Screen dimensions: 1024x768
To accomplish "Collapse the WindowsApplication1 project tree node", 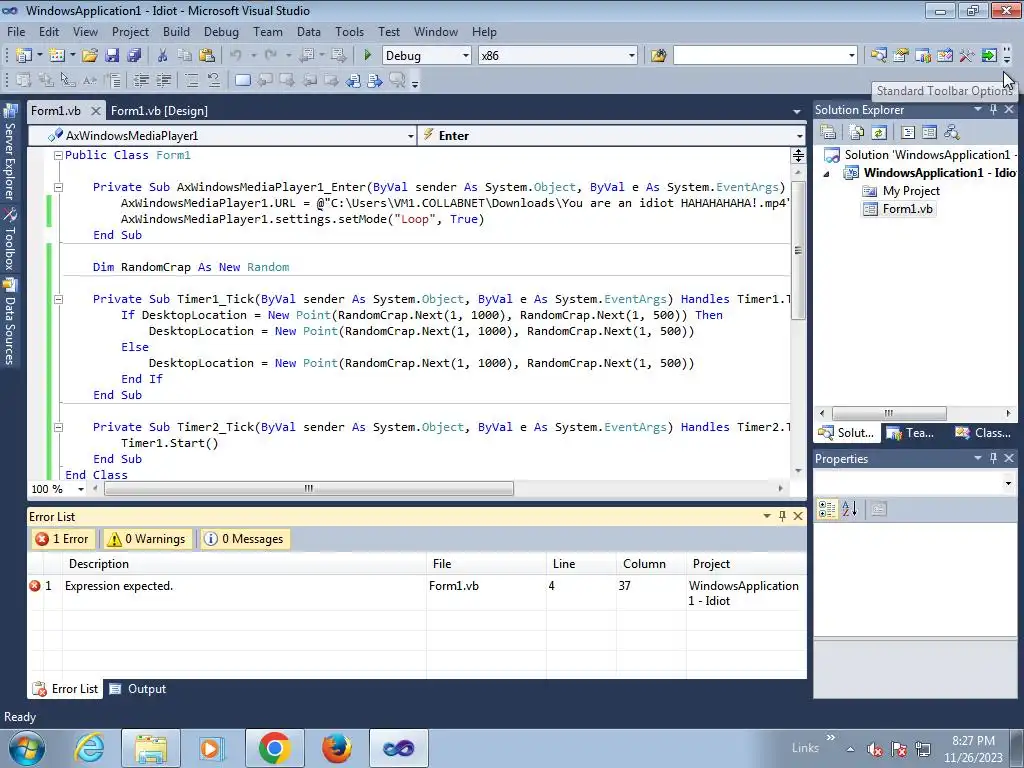I will [x=827, y=174].
